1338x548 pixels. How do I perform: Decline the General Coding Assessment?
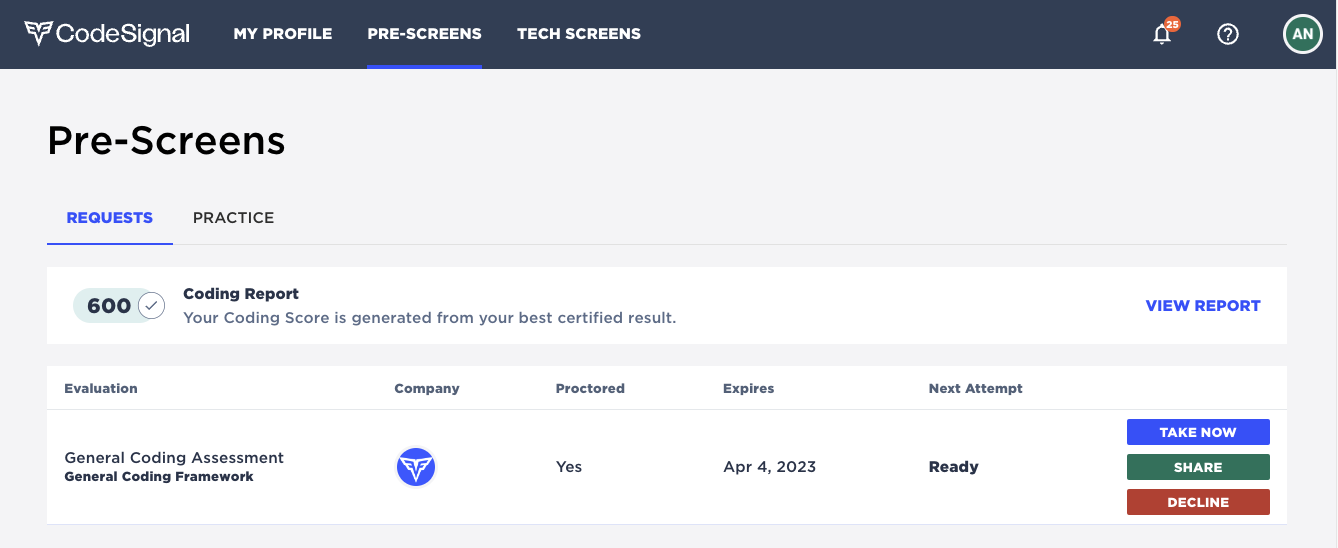click(x=1198, y=502)
